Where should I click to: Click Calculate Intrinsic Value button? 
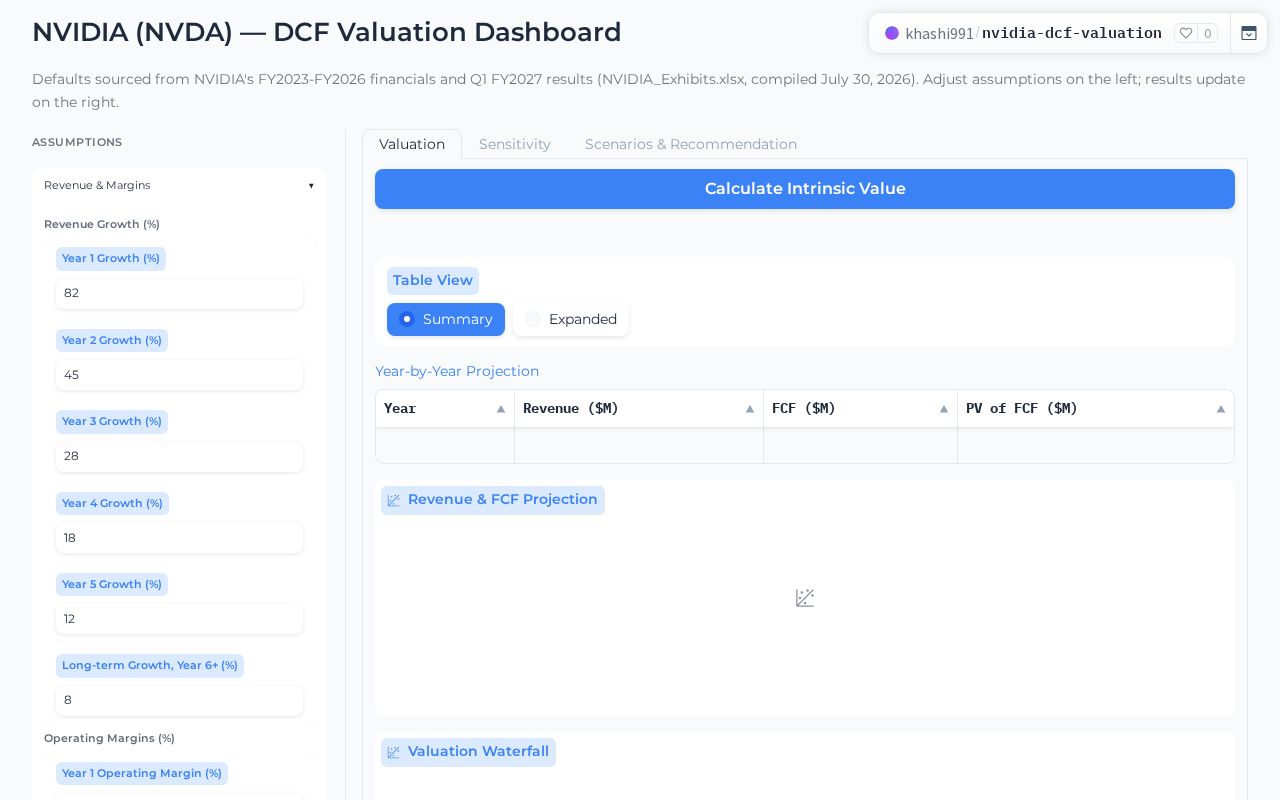pos(805,189)
